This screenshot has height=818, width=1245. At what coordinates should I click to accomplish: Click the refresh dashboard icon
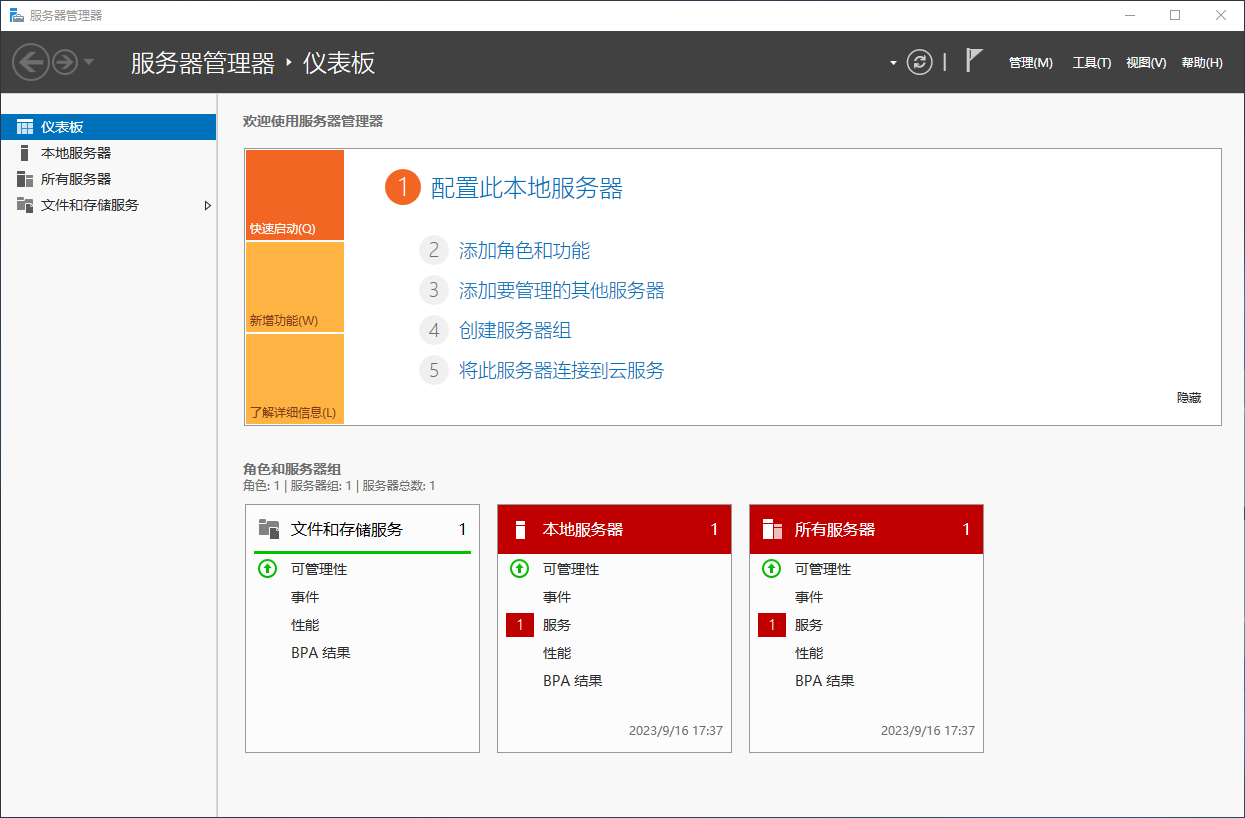click(x=919, y=62)
